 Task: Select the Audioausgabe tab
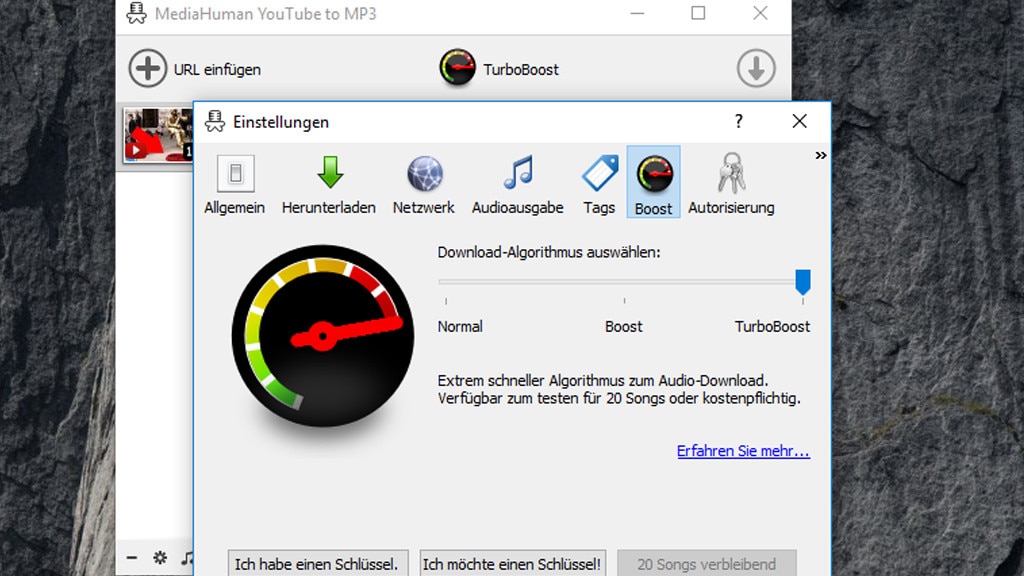(x=518, y=184)
